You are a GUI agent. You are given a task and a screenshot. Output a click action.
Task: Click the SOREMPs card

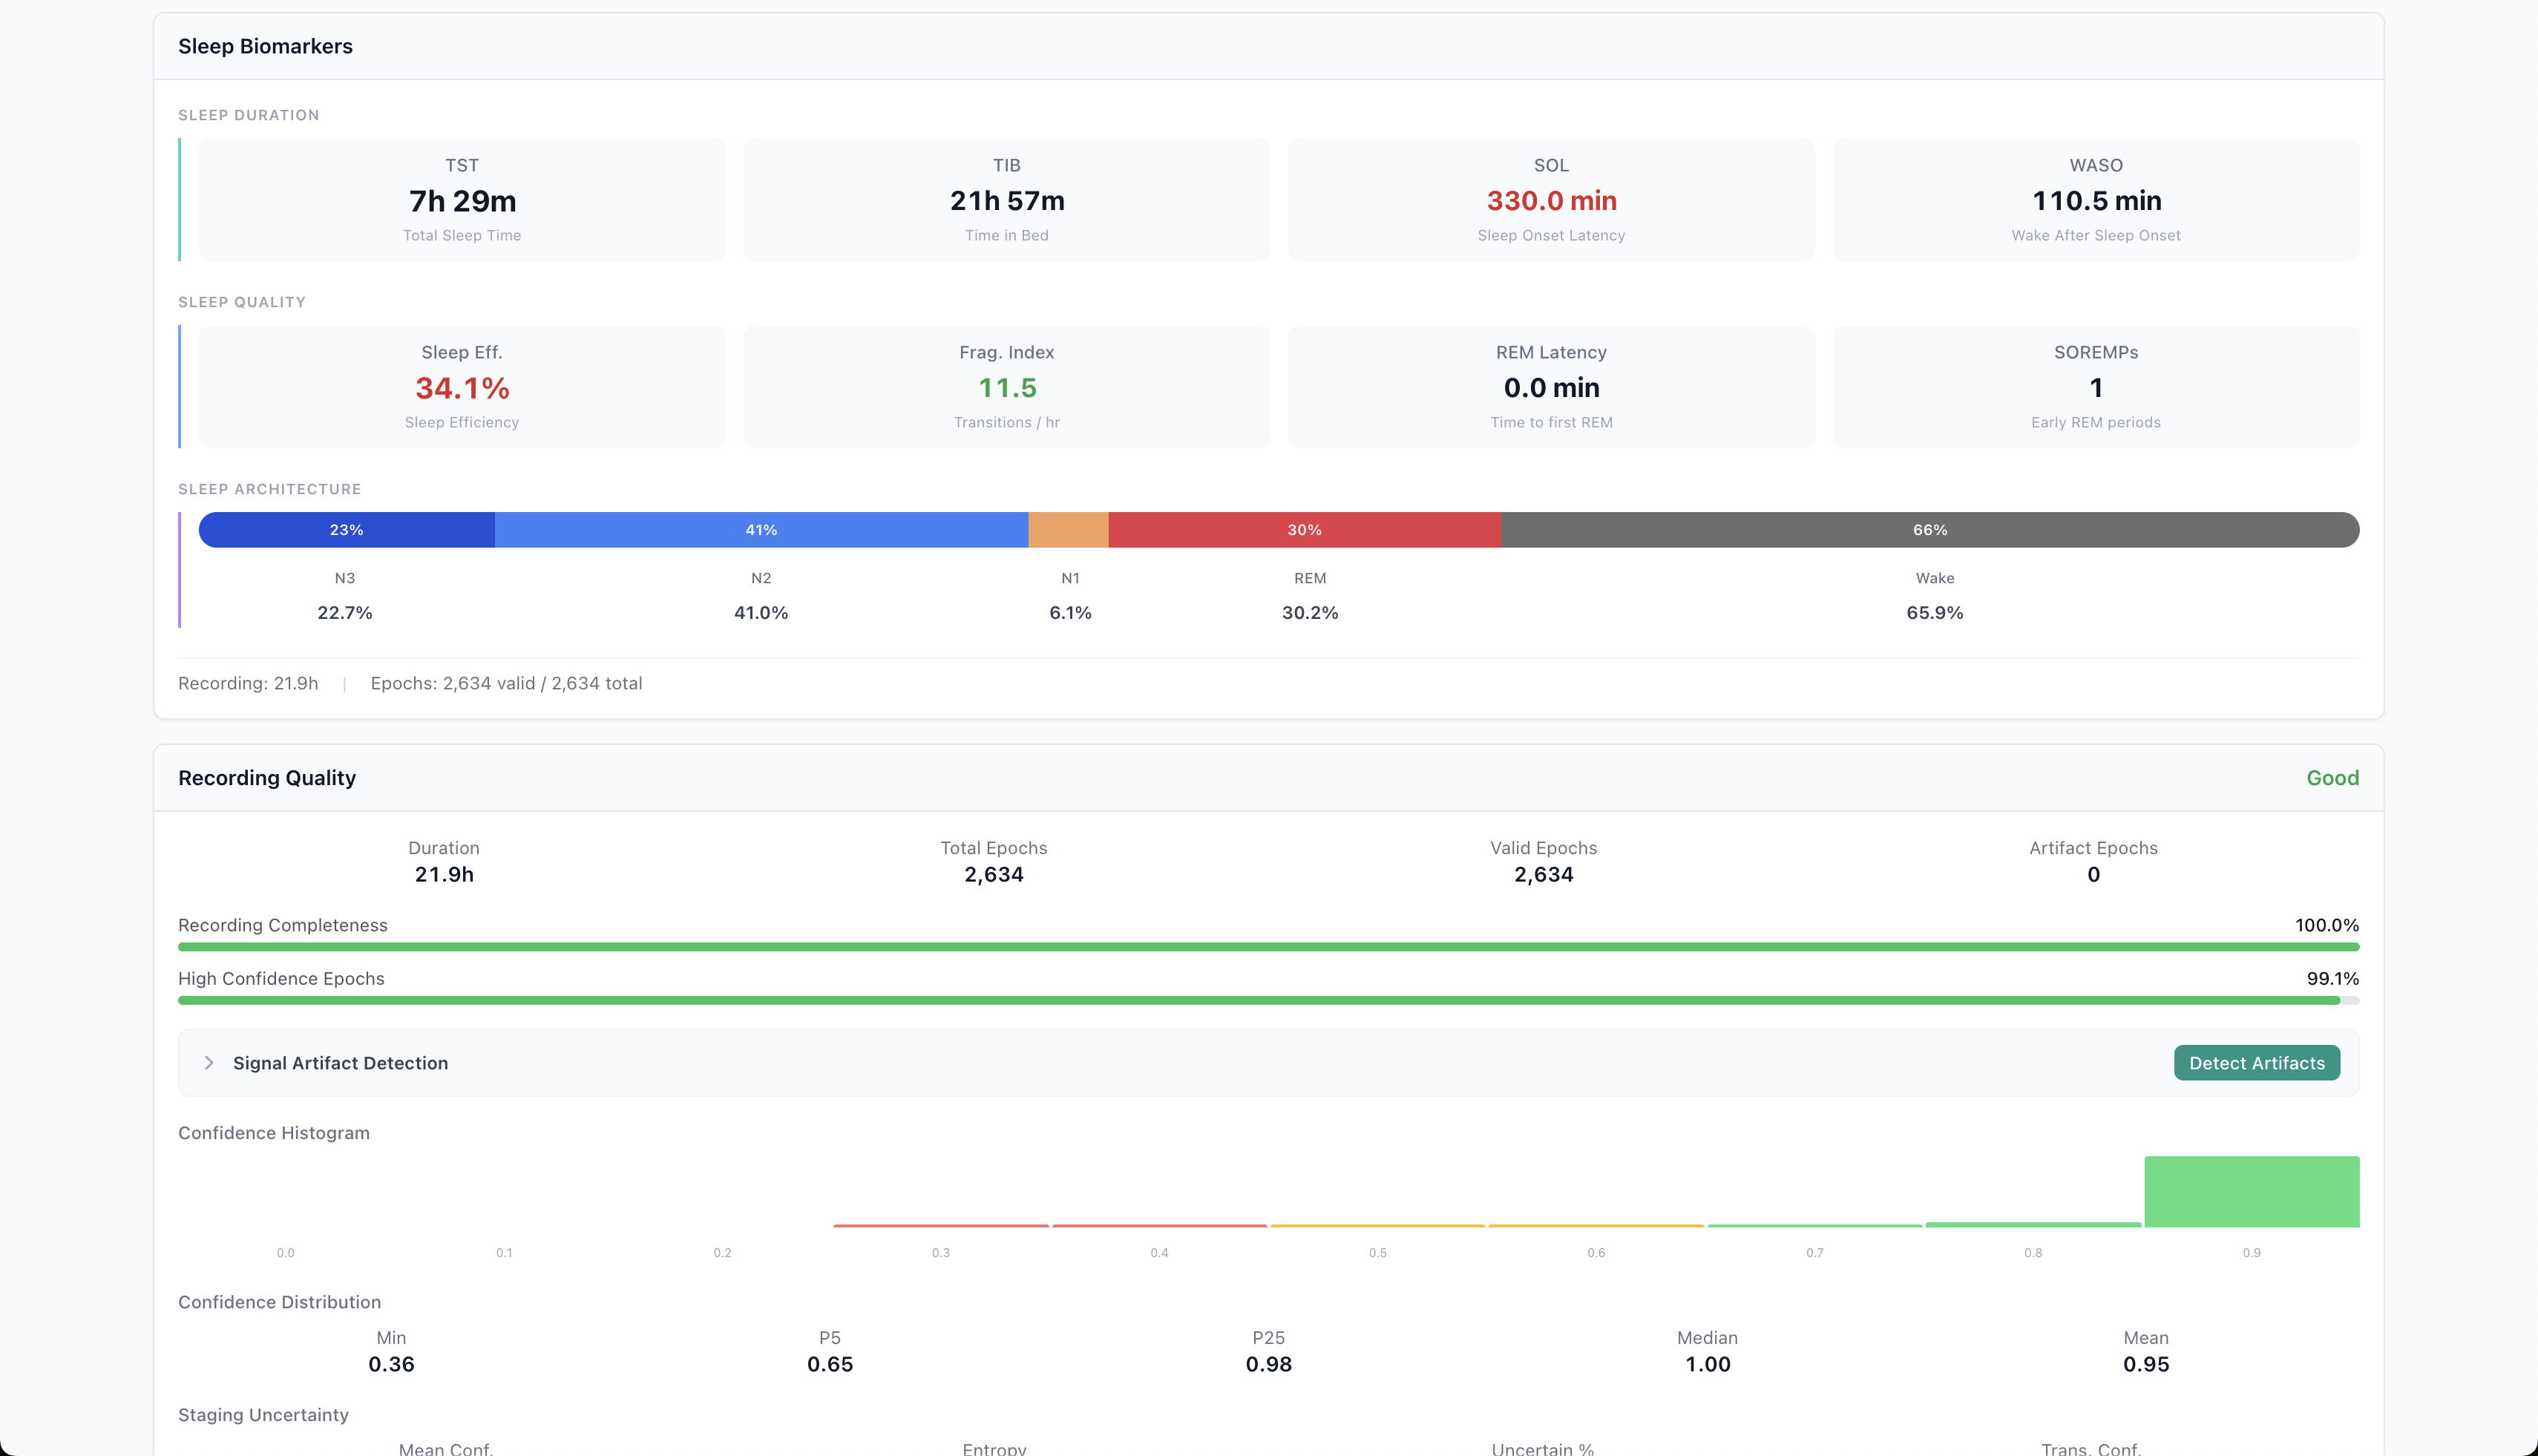point(2095,387)
